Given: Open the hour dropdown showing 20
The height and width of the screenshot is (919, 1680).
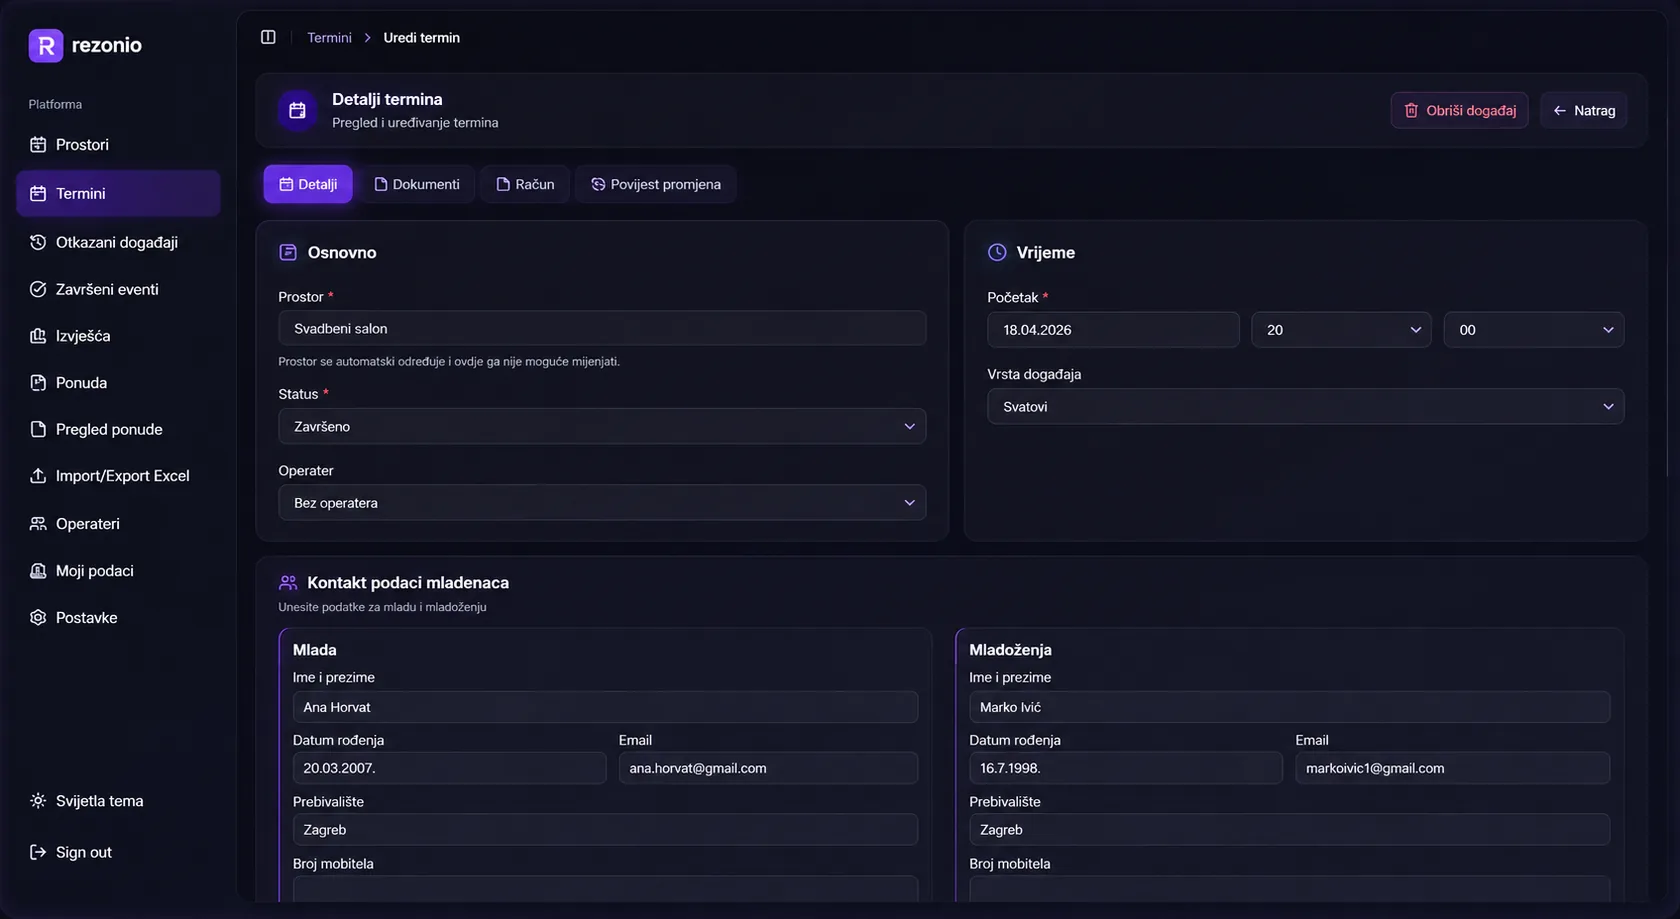Looking at the screenshot, I should [1341, 330].
